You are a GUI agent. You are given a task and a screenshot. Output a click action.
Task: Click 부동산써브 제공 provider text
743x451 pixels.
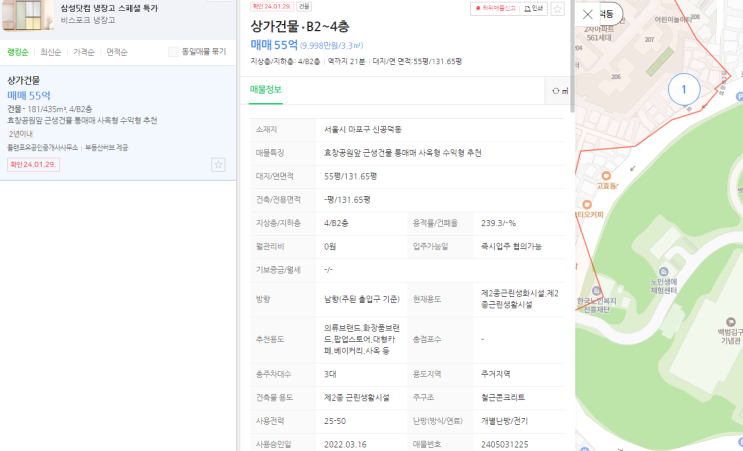click(107, 148)
